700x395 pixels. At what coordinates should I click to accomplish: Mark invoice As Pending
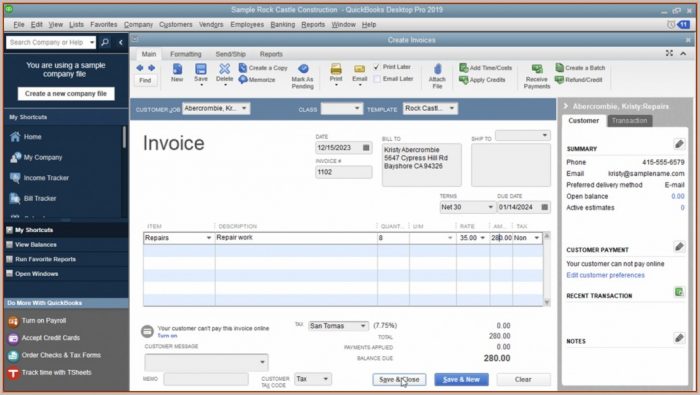click(303, 76)
